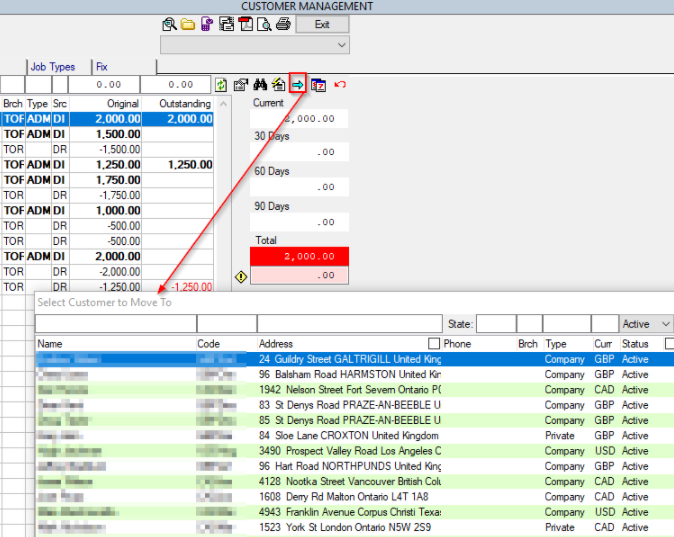
Task: Click the 60 Days balance field
Action: [299, 187]
